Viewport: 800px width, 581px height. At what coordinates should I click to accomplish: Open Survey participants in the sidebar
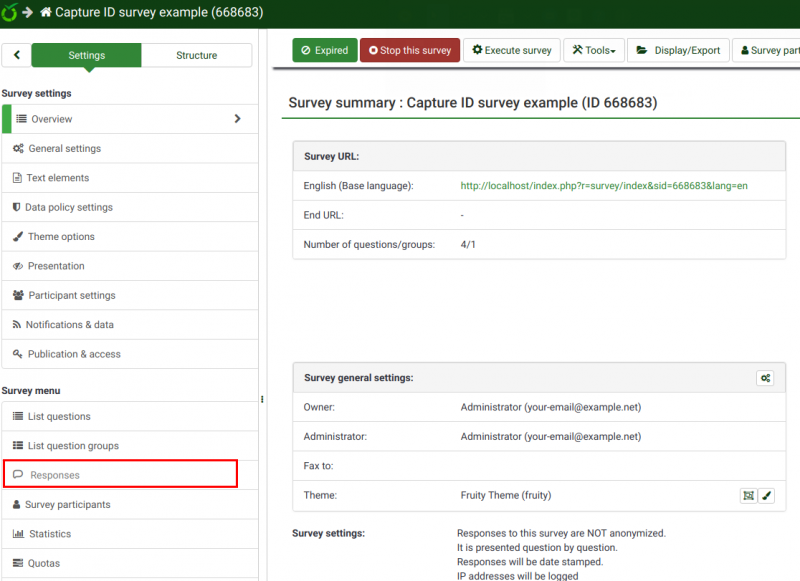tap(67, 505)
